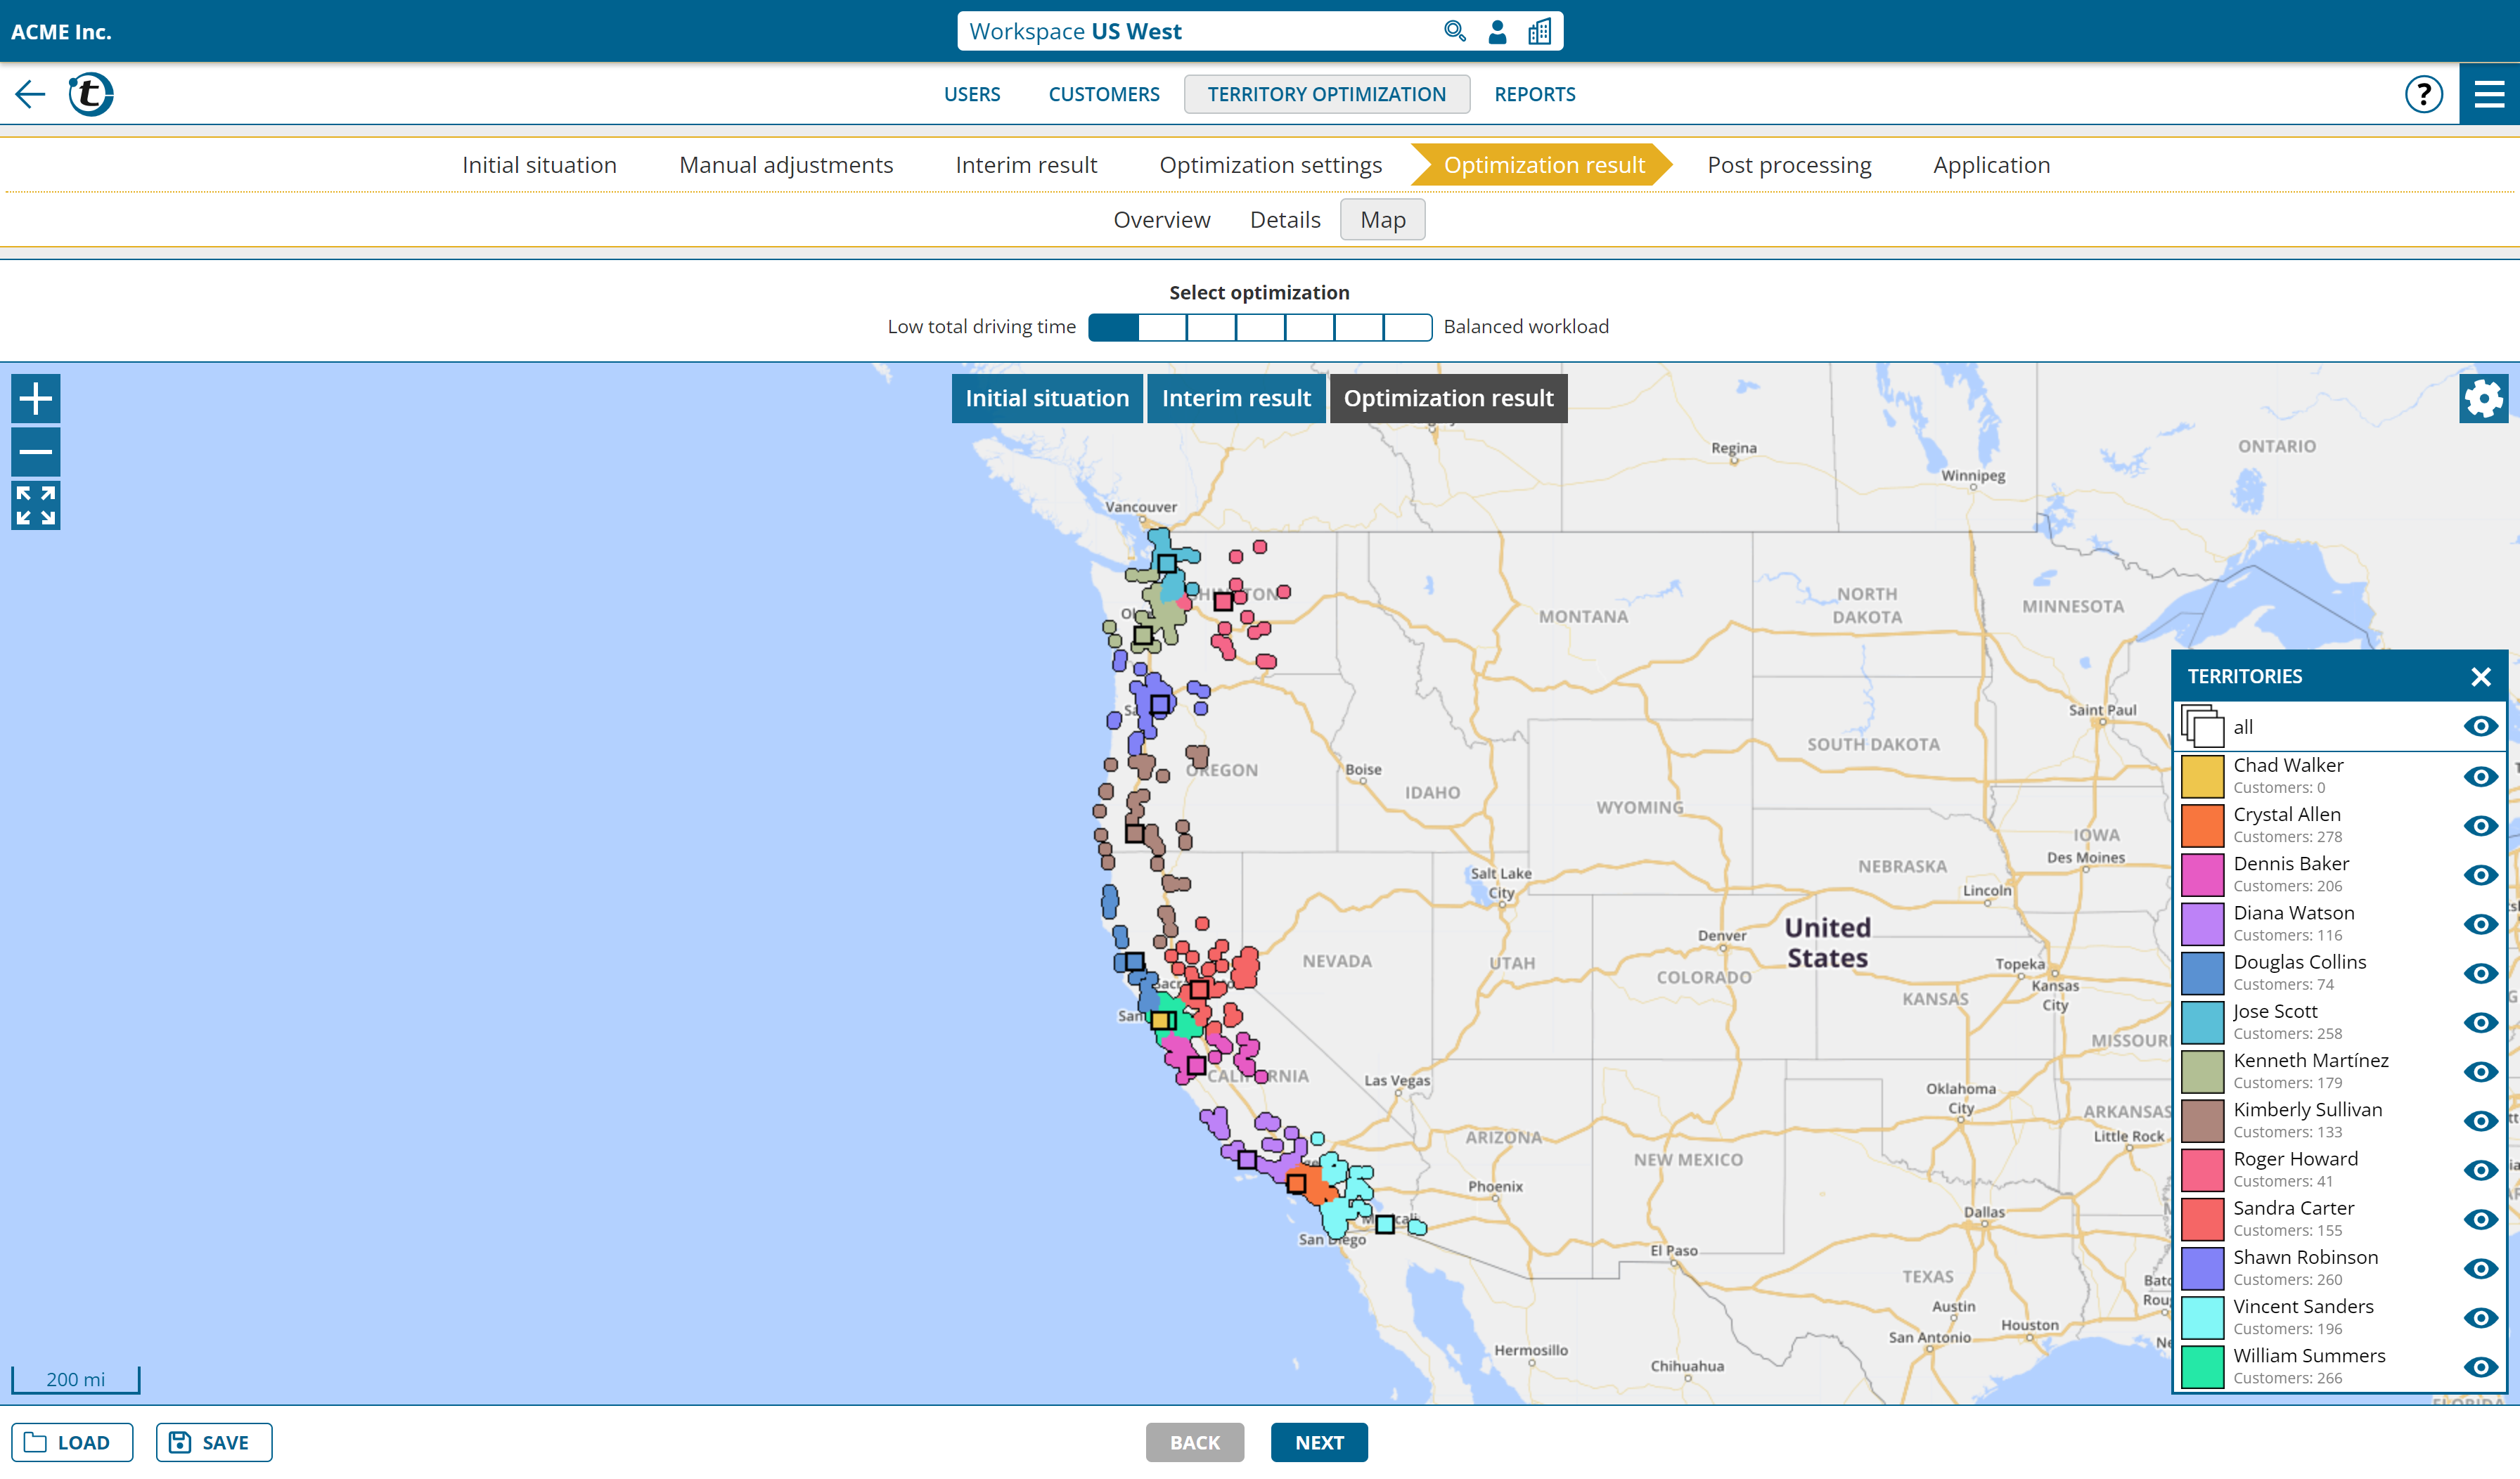Click the LOAD button
Viewport: 2520px width, 1479px height.
[x=72, y=1442]
